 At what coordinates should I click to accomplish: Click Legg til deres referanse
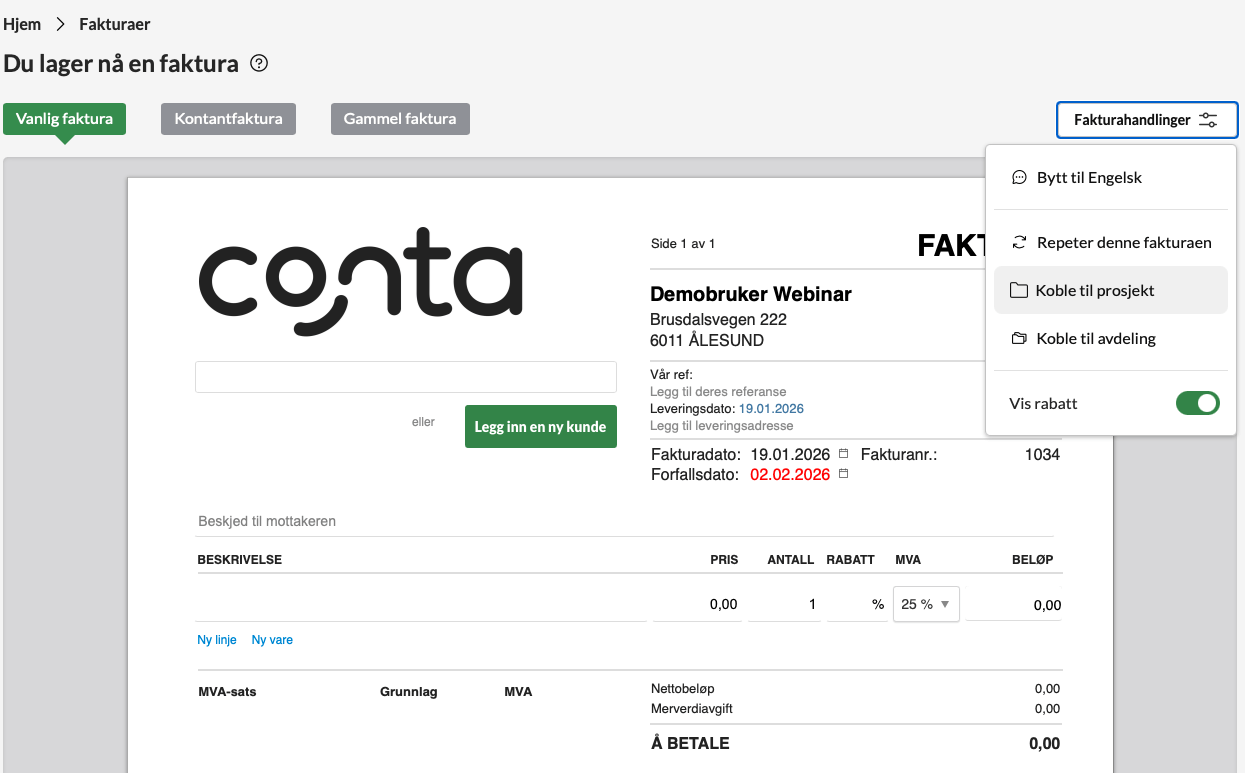tap(718, 392)
